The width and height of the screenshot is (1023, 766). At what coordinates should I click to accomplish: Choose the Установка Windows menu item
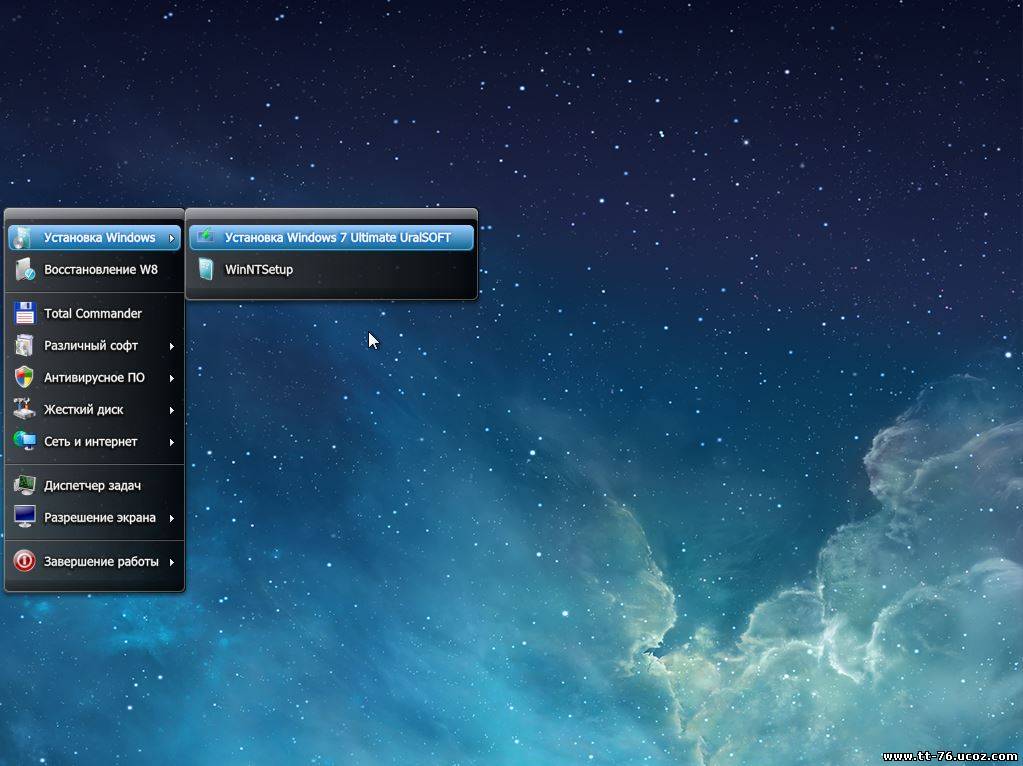tap(95, 237)
